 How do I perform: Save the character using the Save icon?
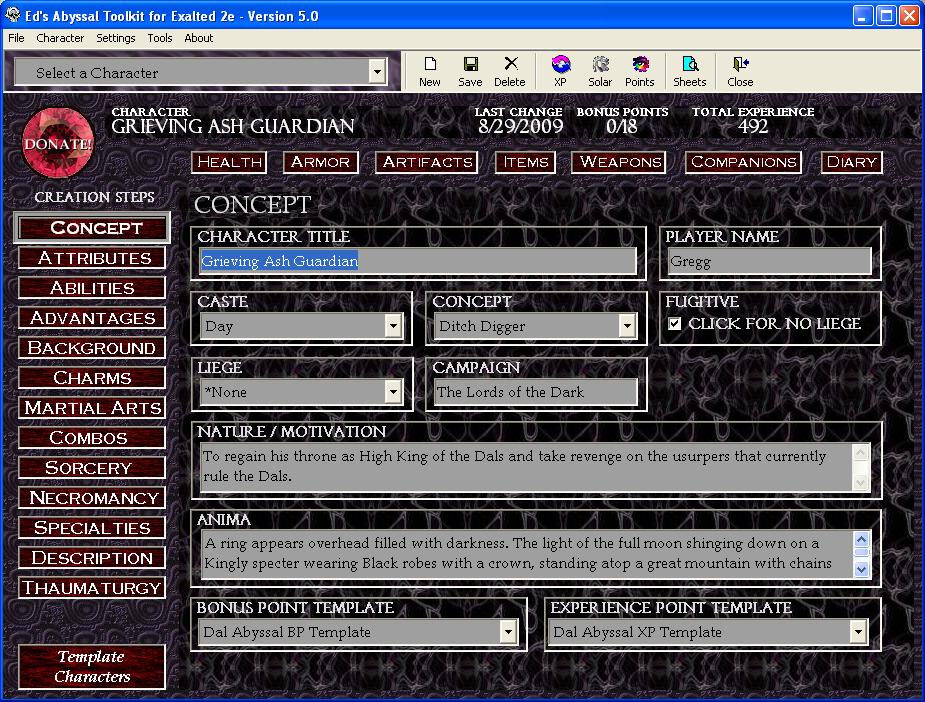[469, 70]
